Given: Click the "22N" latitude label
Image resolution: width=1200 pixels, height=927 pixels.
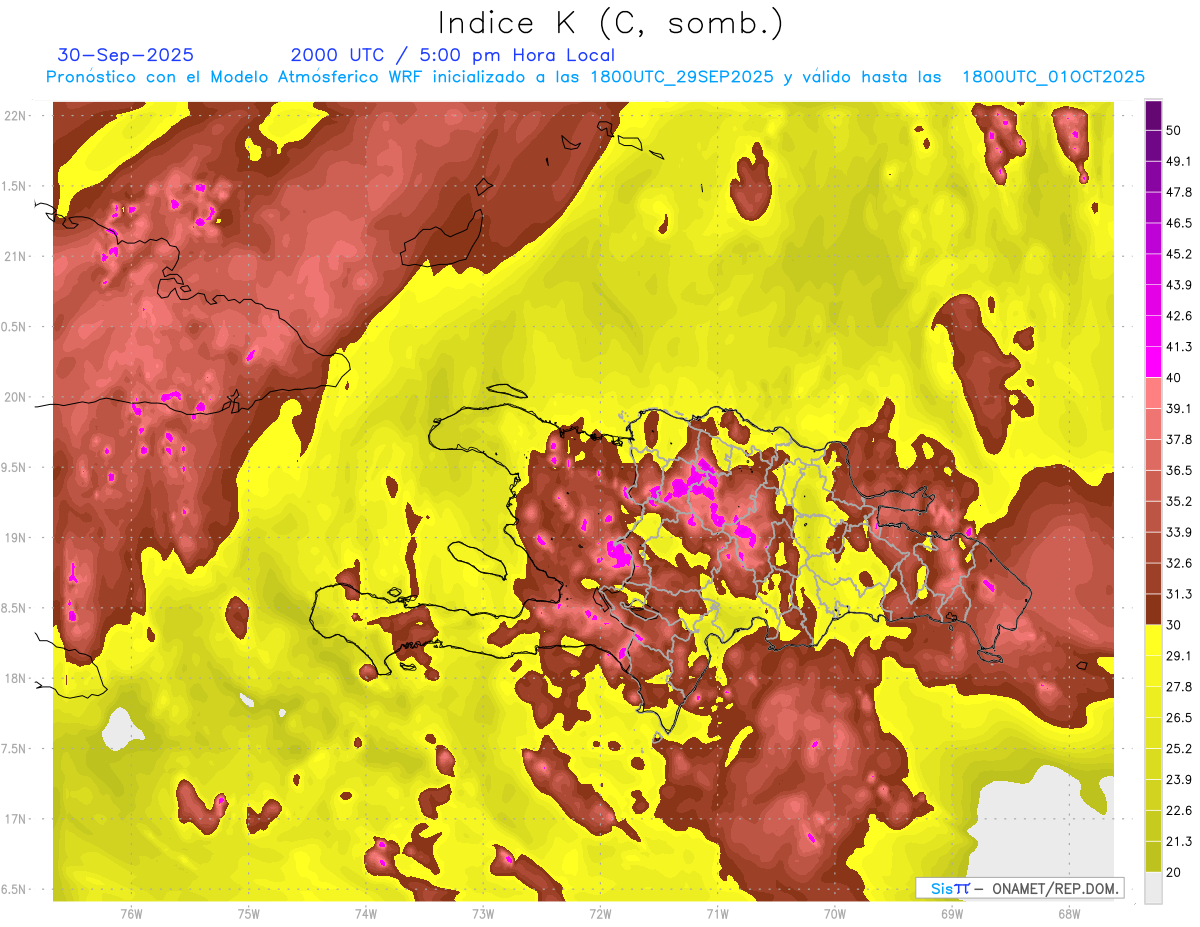Looking at the screenshot, I should [17, 116].
